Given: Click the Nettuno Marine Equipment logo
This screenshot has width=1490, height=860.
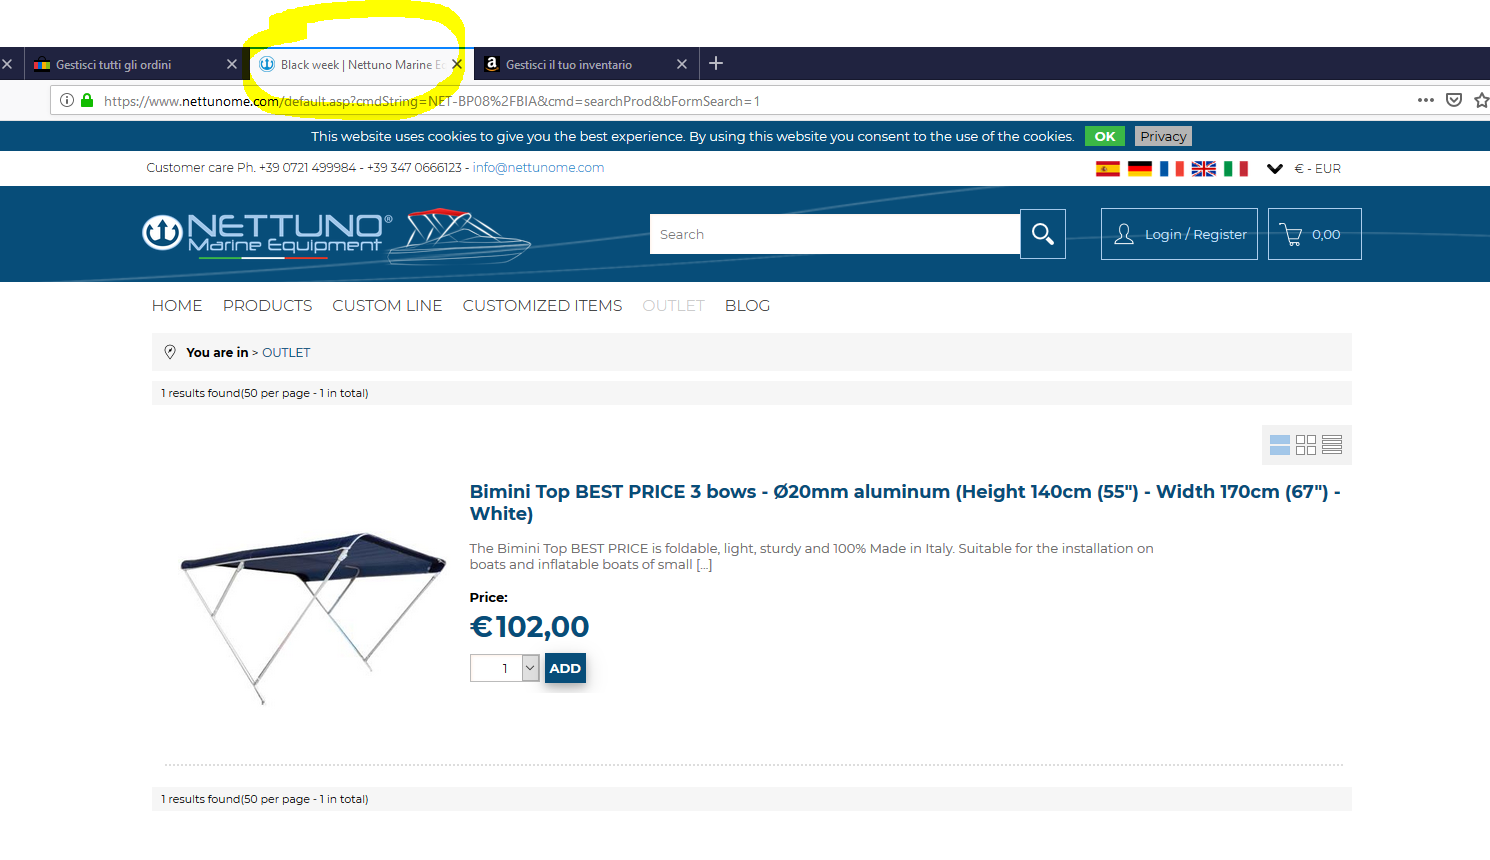Looking at the screenshot, I should pyautogui.click(x=266, y=234).
